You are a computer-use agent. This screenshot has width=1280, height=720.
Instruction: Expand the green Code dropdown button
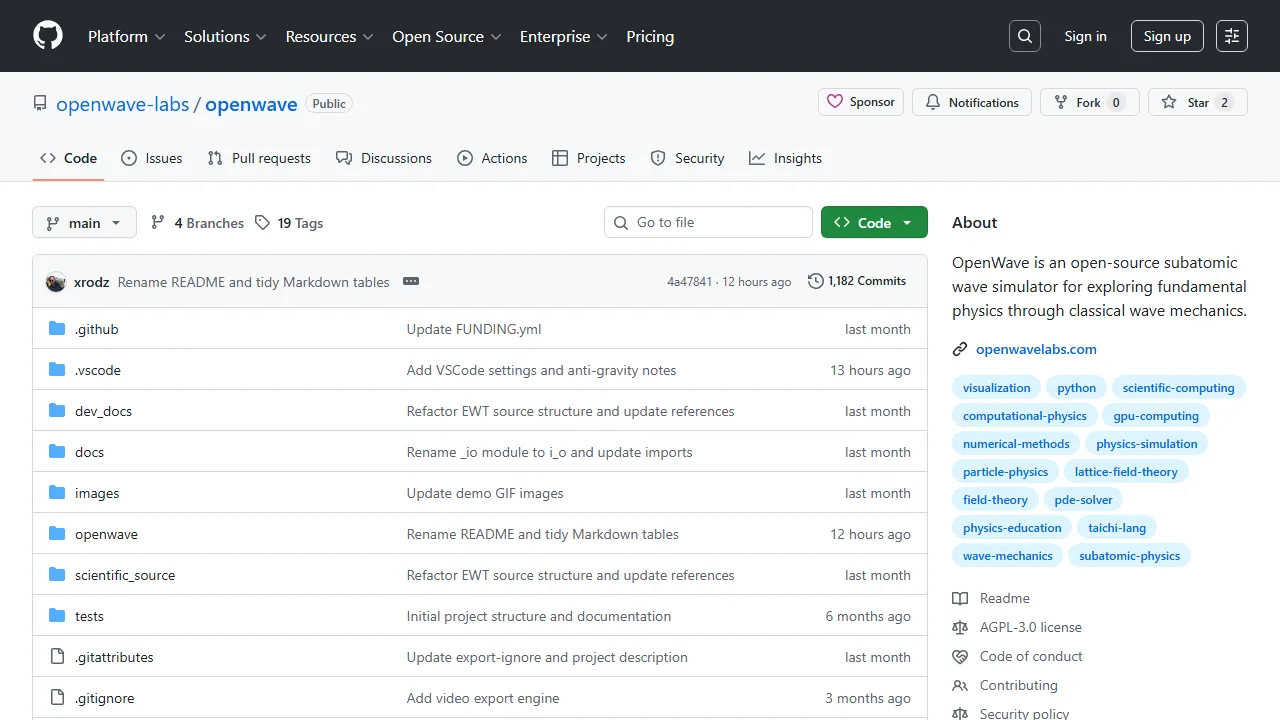tap(873, 223)
